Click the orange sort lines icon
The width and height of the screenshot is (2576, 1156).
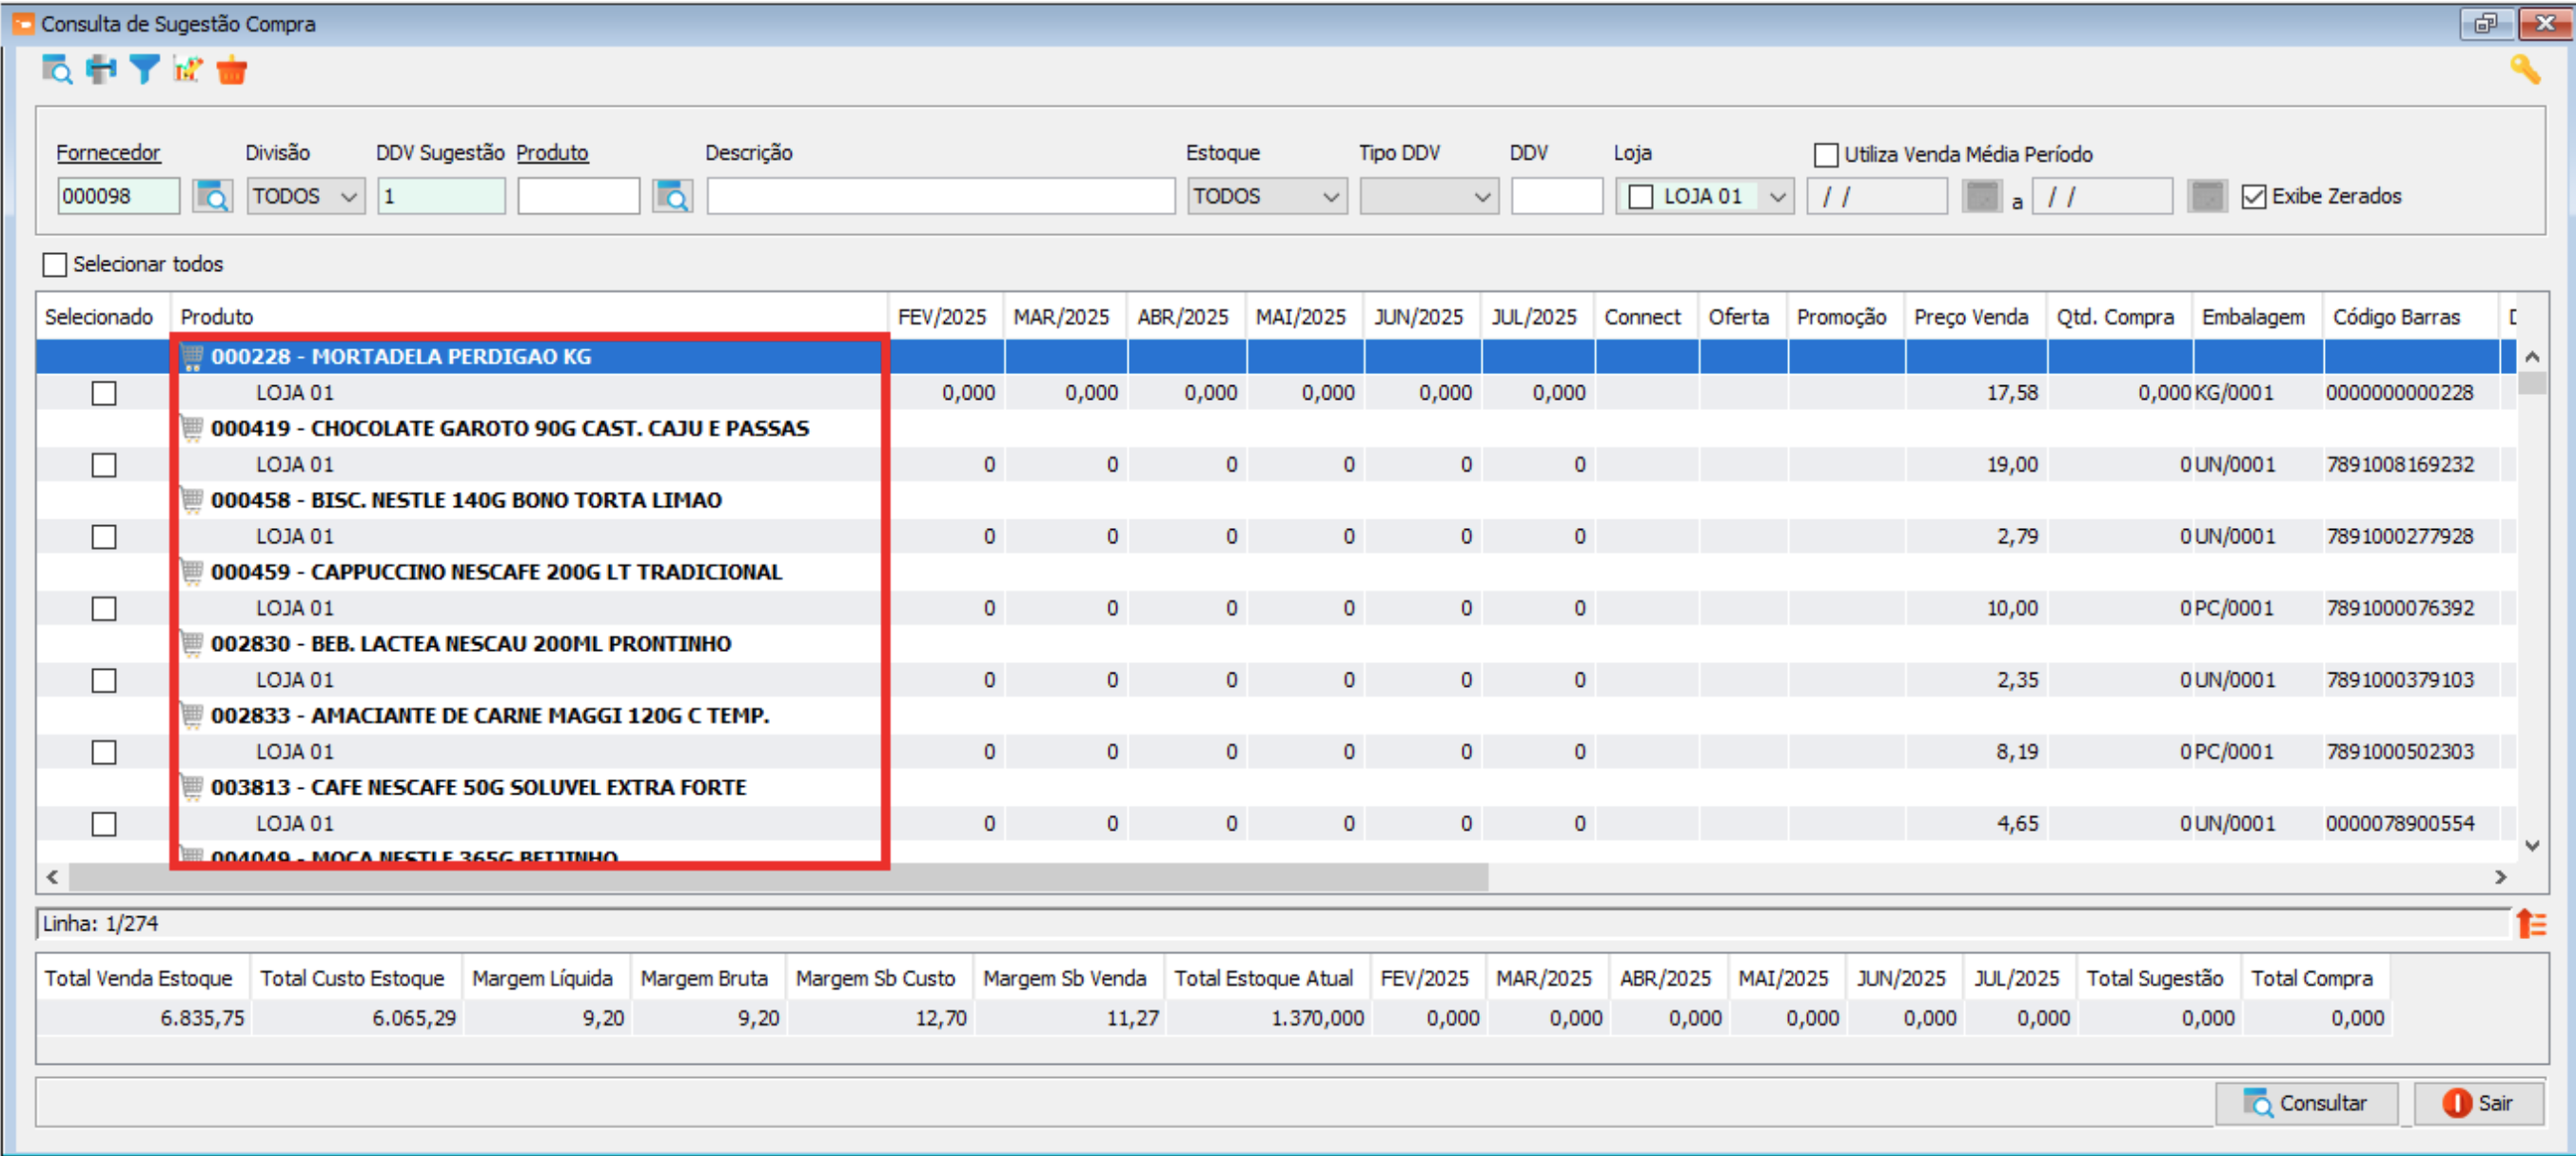(2530, 923)
